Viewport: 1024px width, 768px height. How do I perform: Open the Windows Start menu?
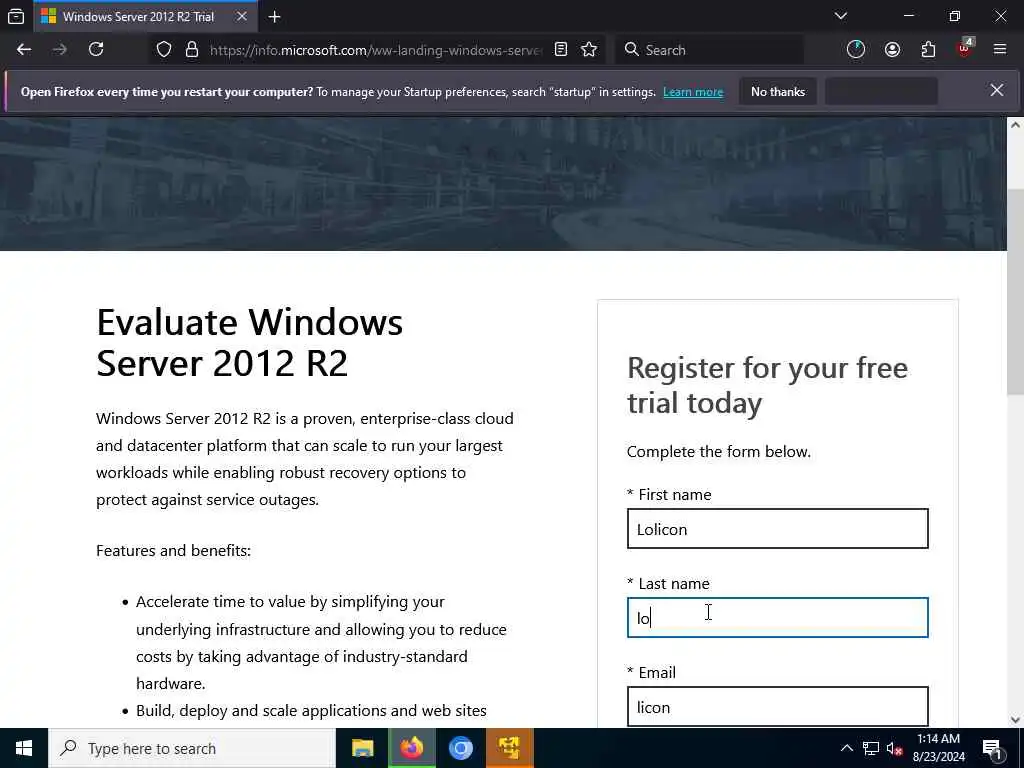pyautogui.click(x=24, y=748)
